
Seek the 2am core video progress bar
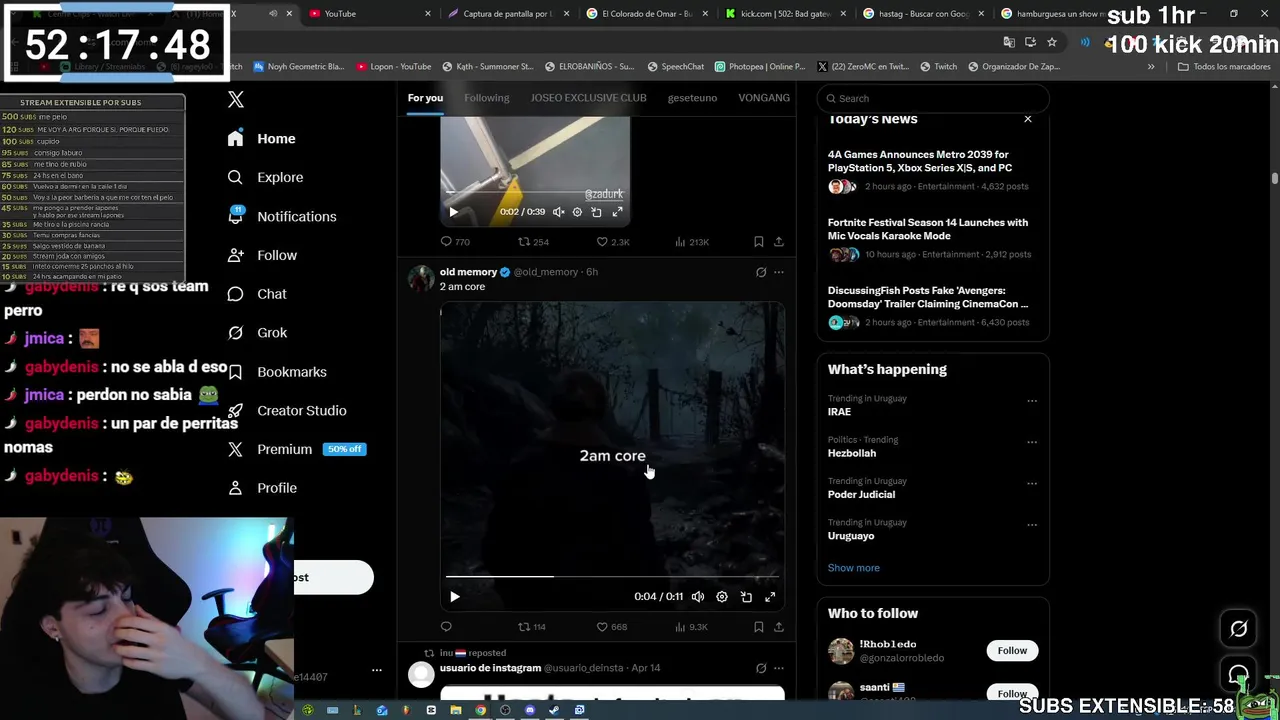click(612, 576)
